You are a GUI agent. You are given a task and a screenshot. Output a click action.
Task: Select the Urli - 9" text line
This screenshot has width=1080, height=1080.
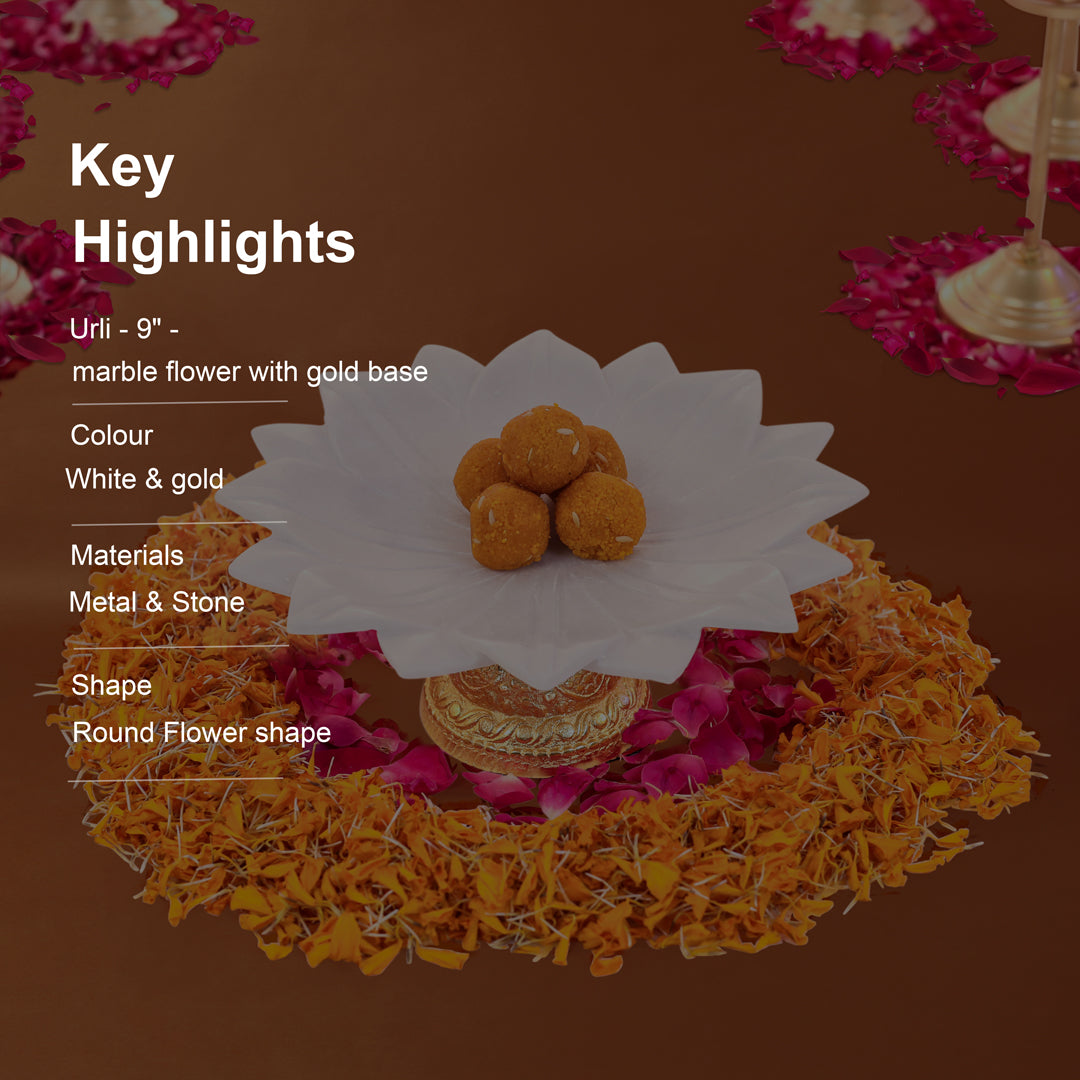[x=125, y=329]
